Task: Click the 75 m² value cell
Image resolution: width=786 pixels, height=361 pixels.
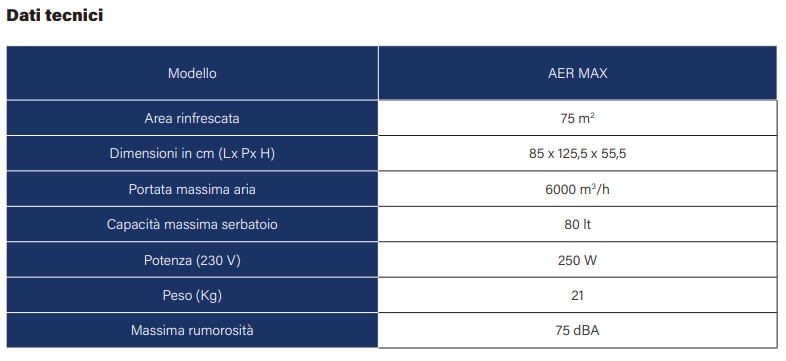Action: coord(577,118)
